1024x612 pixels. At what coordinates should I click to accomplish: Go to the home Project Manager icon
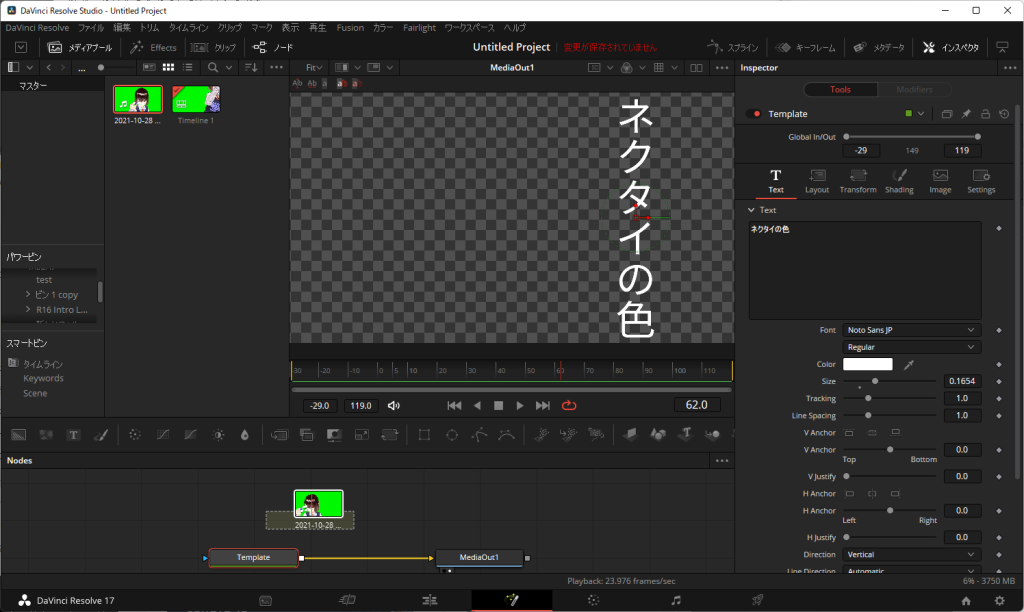(966, 601)
